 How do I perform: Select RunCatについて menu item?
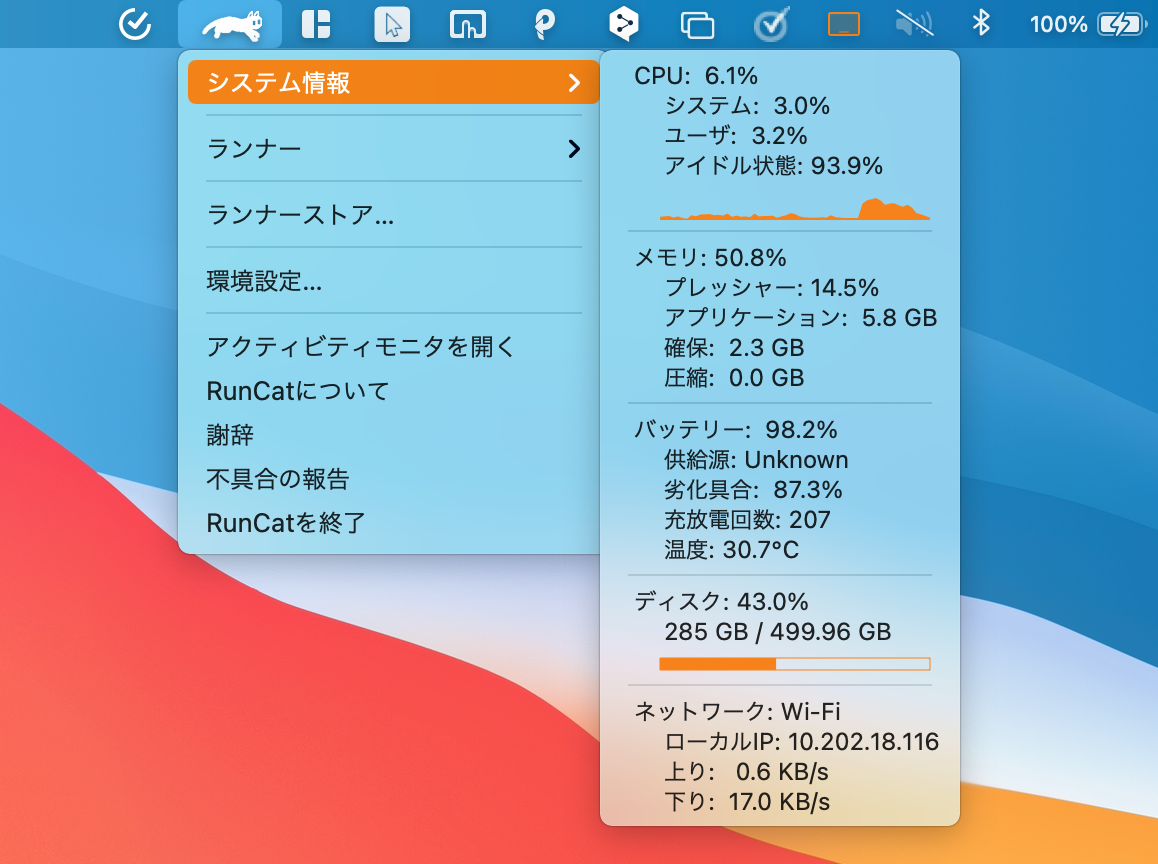tap(394, 391)
